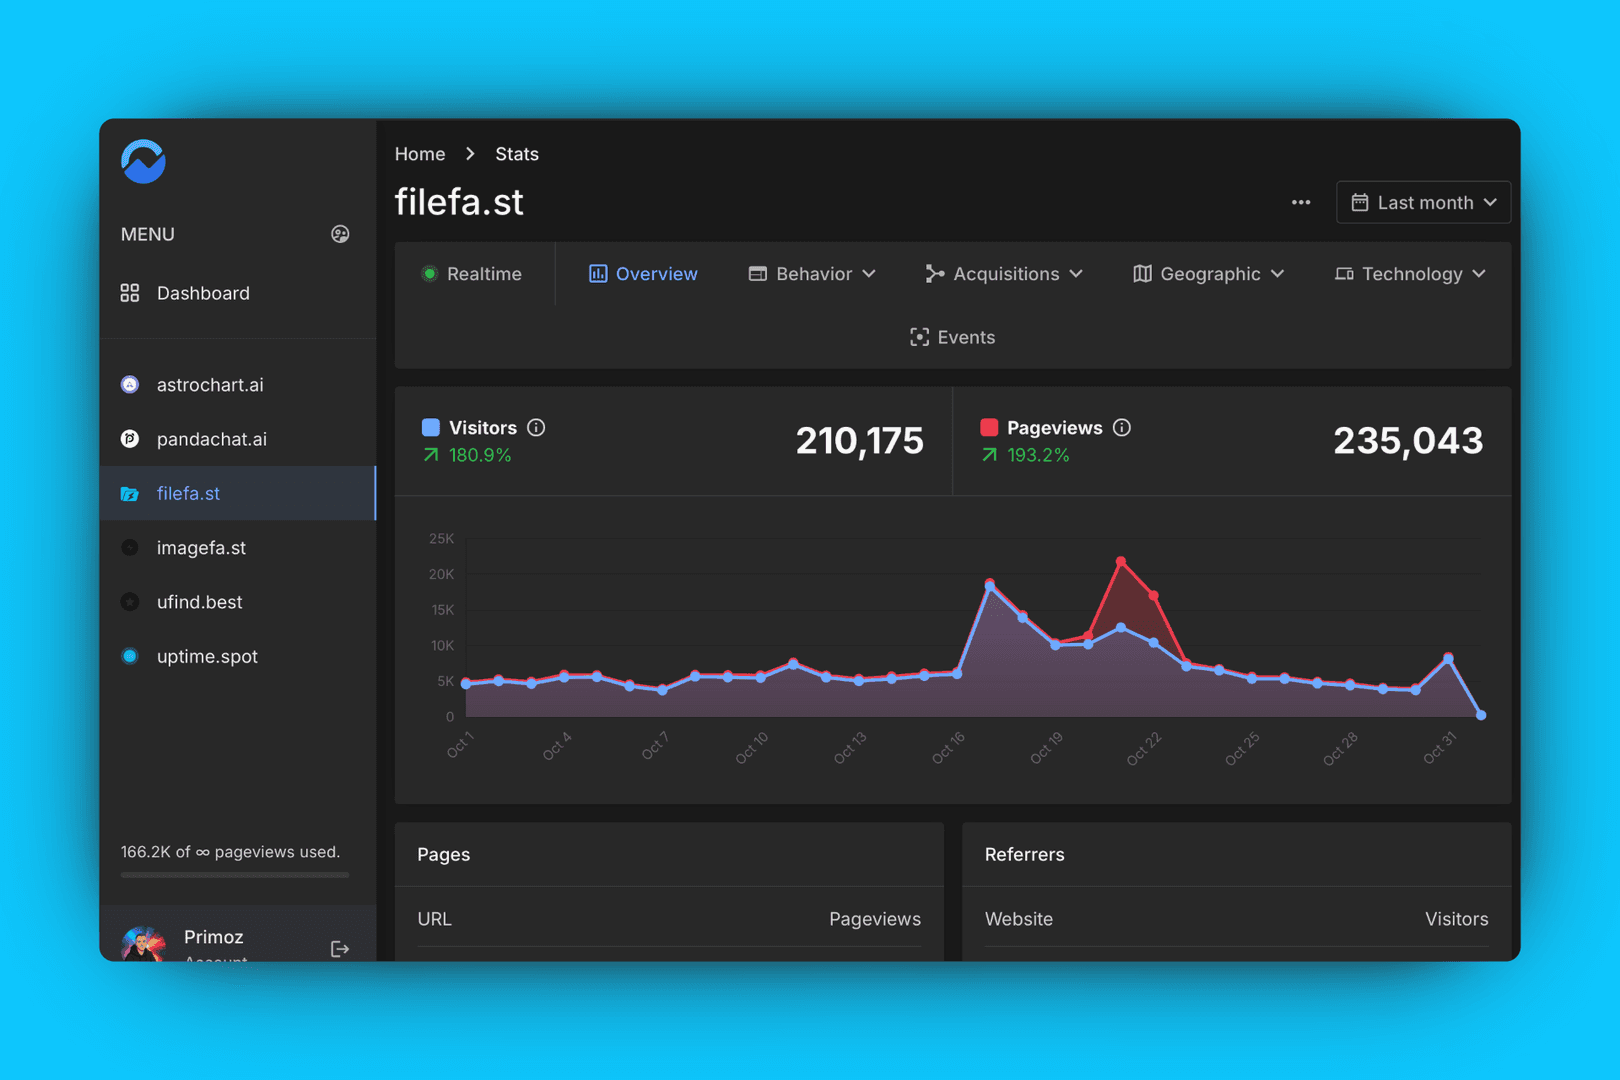The height and width of the screenshot is (1080, 1620).
Task: Expand the Acquisitions menu
Action: pyautogui.click(x=1003, y=273)
